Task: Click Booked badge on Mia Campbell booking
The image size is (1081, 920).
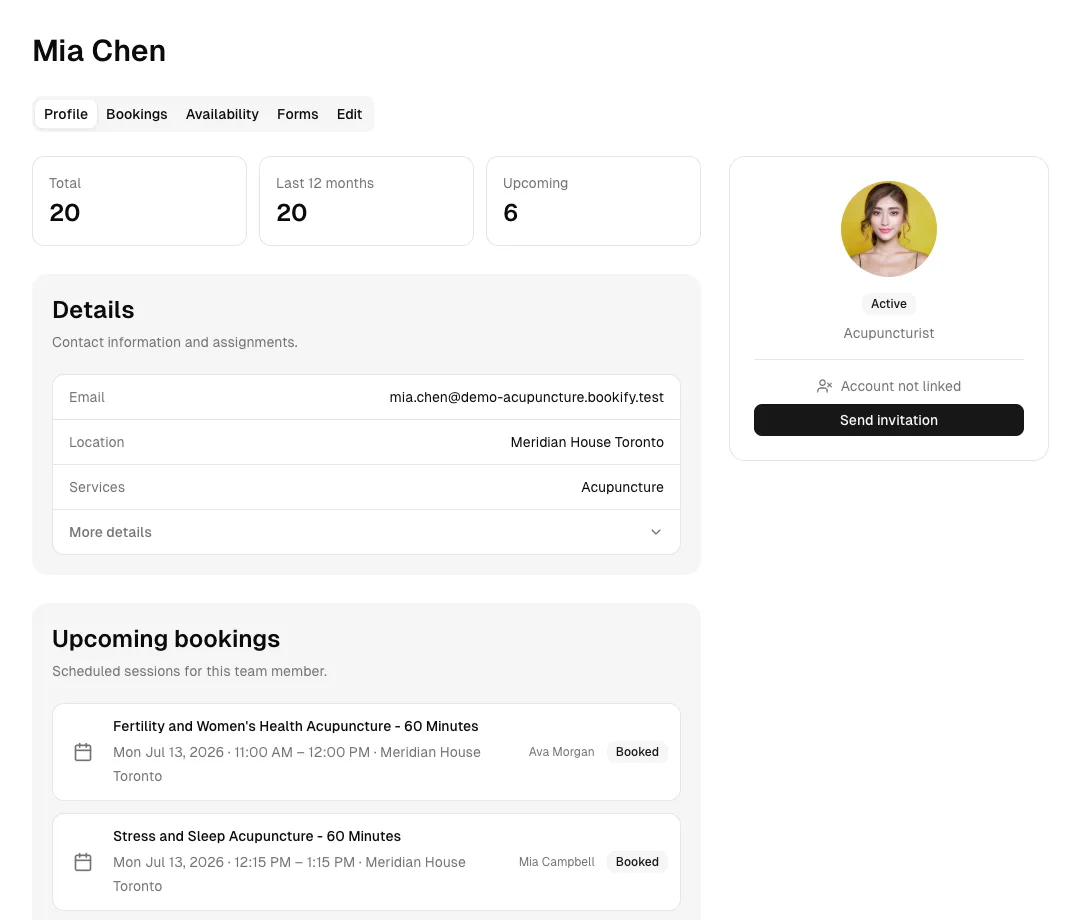Action: point(637,861)
